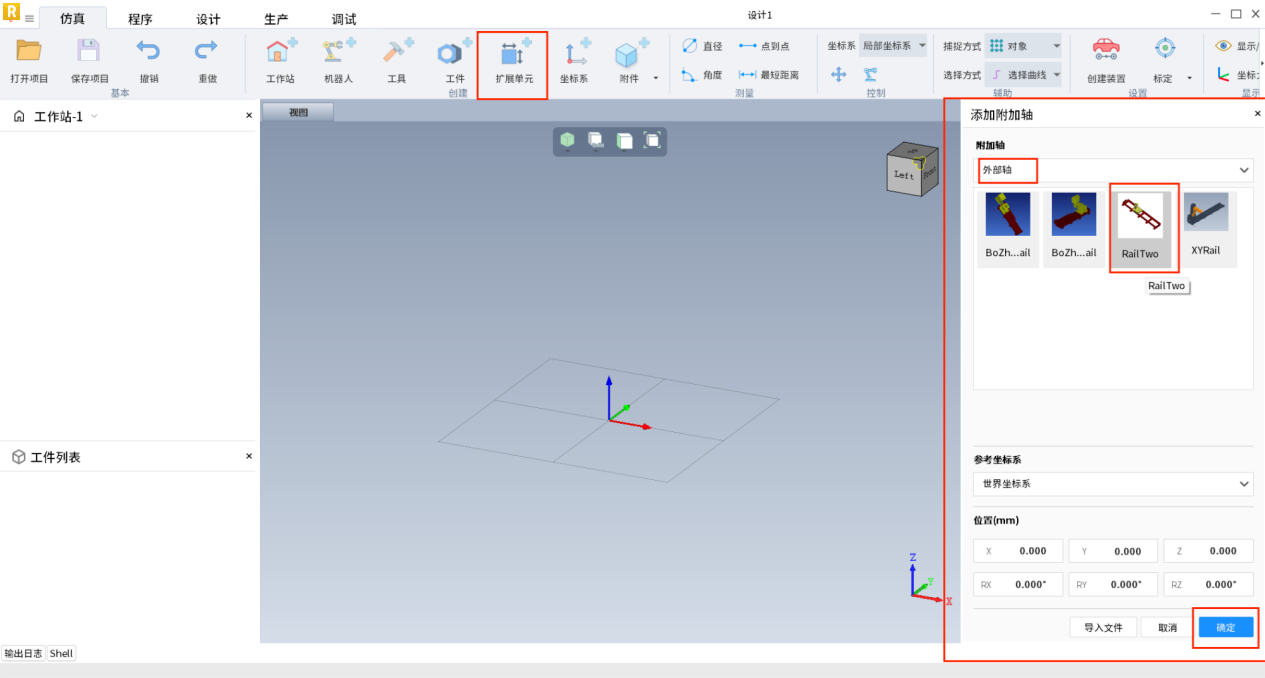Toggle the 显示 eye icon in ribbon
The width and height of the screenshot is (1265, 678).
1223,46
